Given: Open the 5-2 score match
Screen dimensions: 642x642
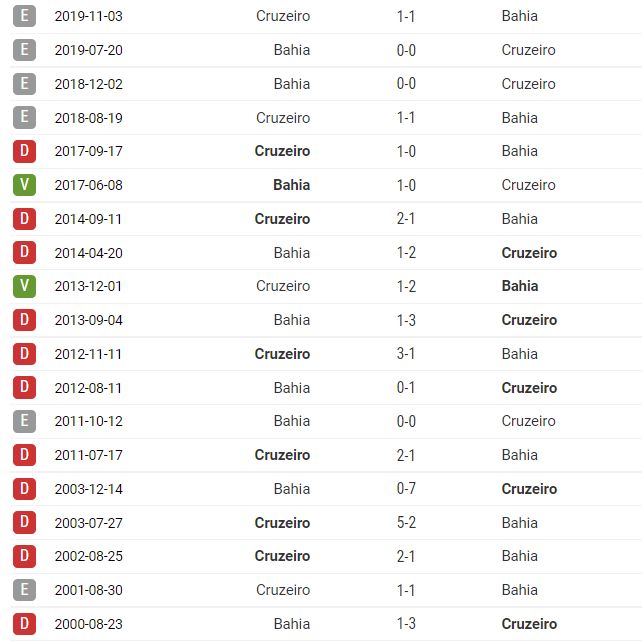Looking at the screenshot, I should coord(406,523).
